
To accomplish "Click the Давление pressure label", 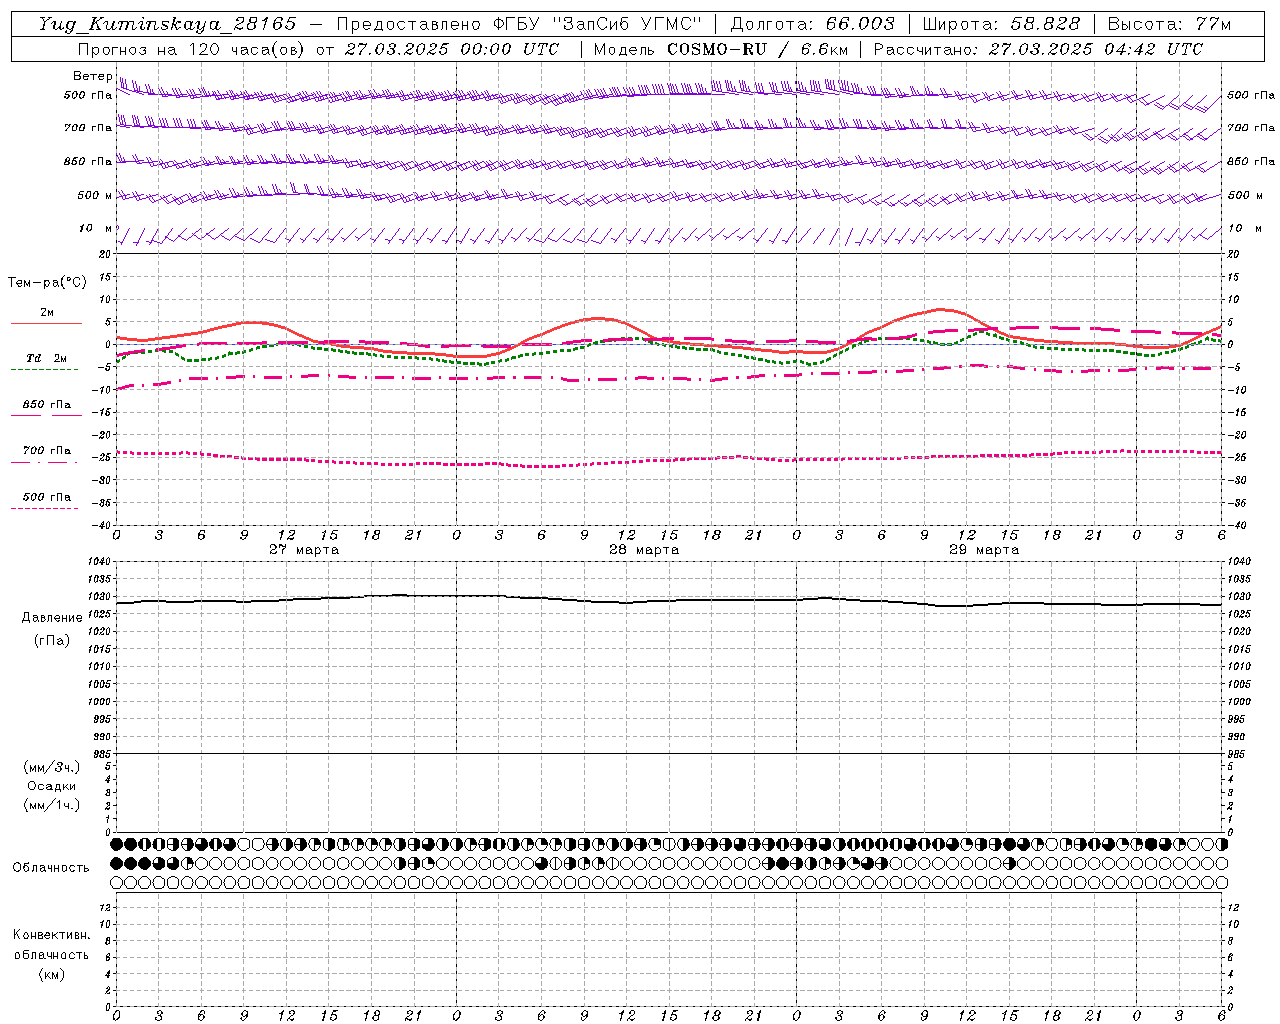I will (51, 618).
